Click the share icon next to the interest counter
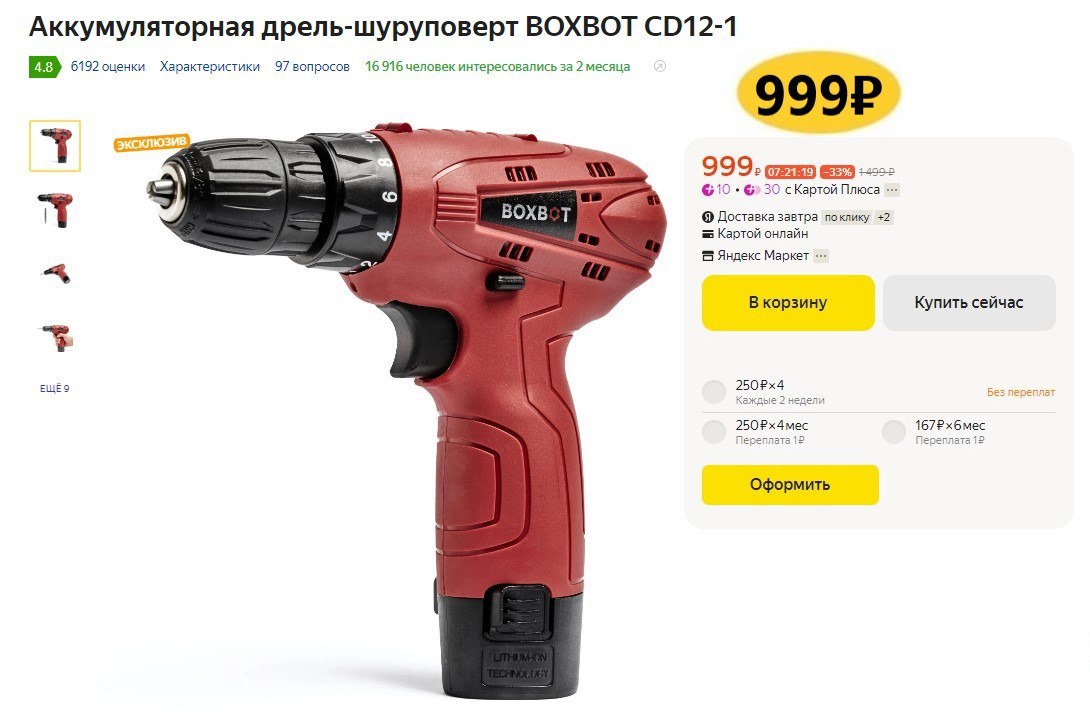Image resolution: width=1090 pixels, height=721 pixels. 660,66
